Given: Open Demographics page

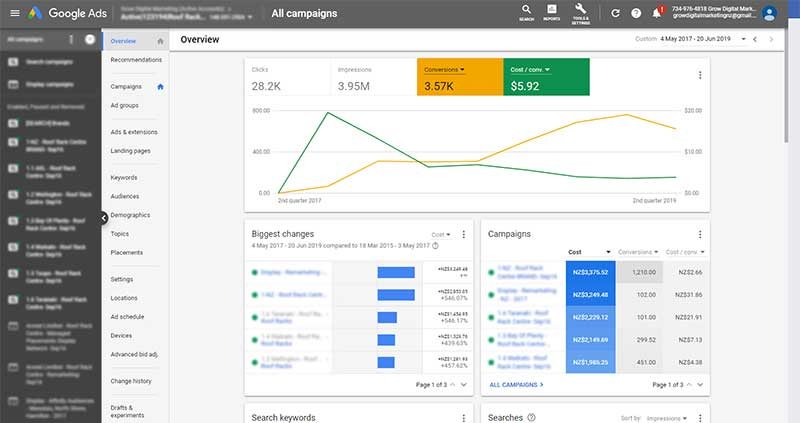Looking at the screenshot, I should coord(131,215).
